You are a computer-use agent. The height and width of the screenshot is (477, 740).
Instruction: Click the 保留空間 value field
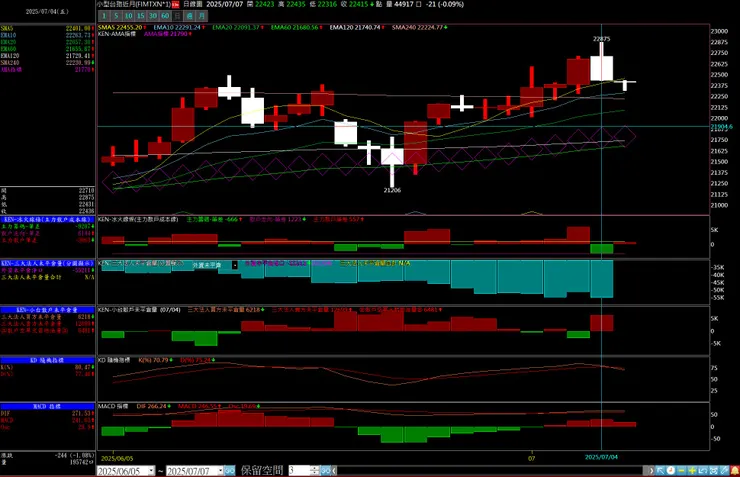tap(299, 471)
